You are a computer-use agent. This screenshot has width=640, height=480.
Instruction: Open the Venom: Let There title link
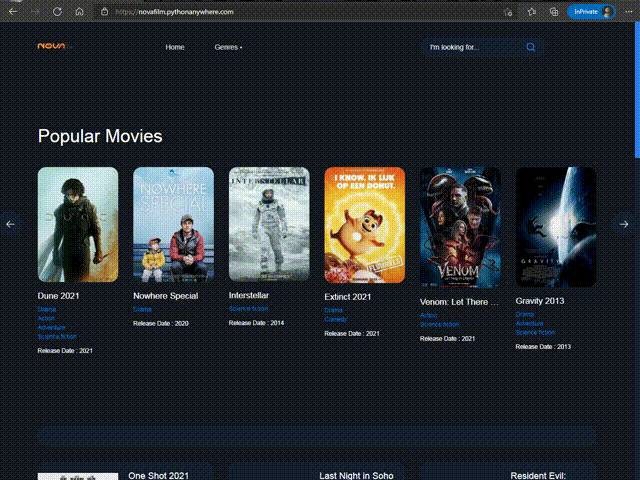point(459,302)
